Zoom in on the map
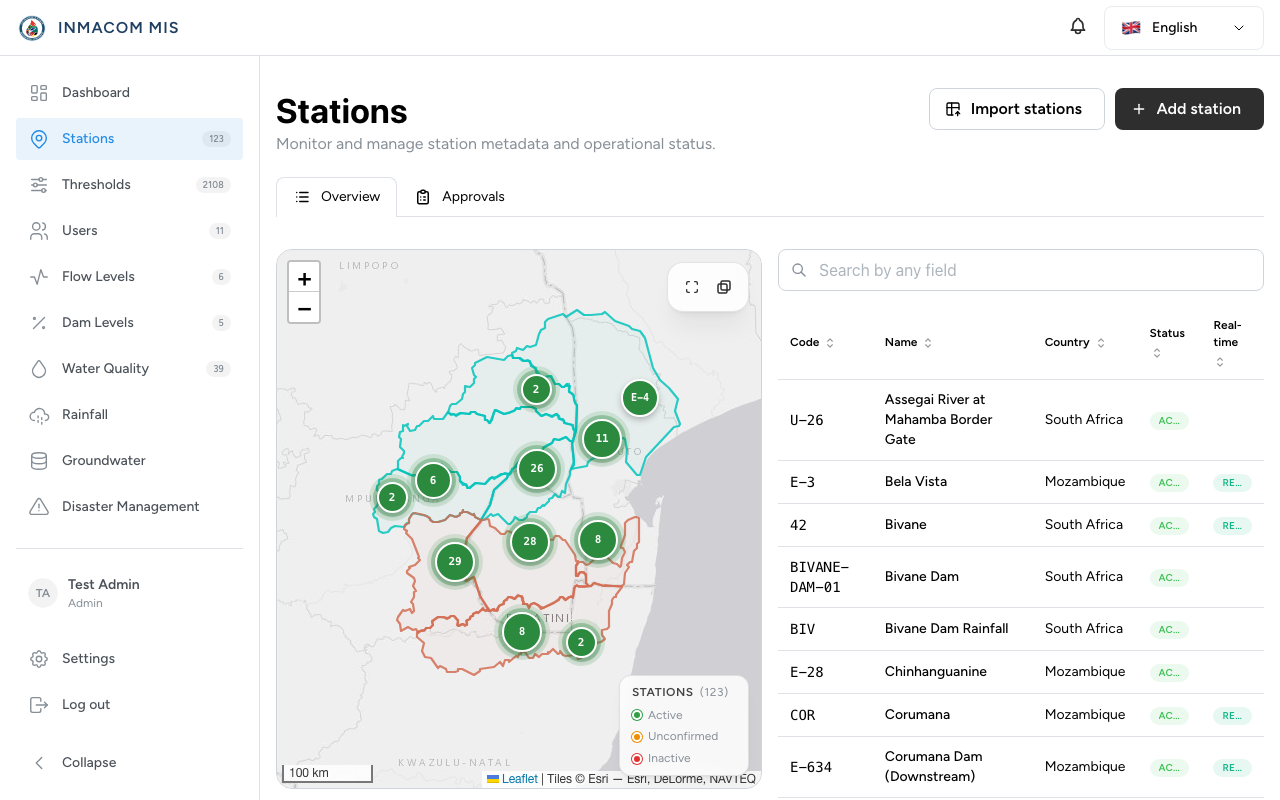The width and height of the screenshot is (1280, 800). 304,278
